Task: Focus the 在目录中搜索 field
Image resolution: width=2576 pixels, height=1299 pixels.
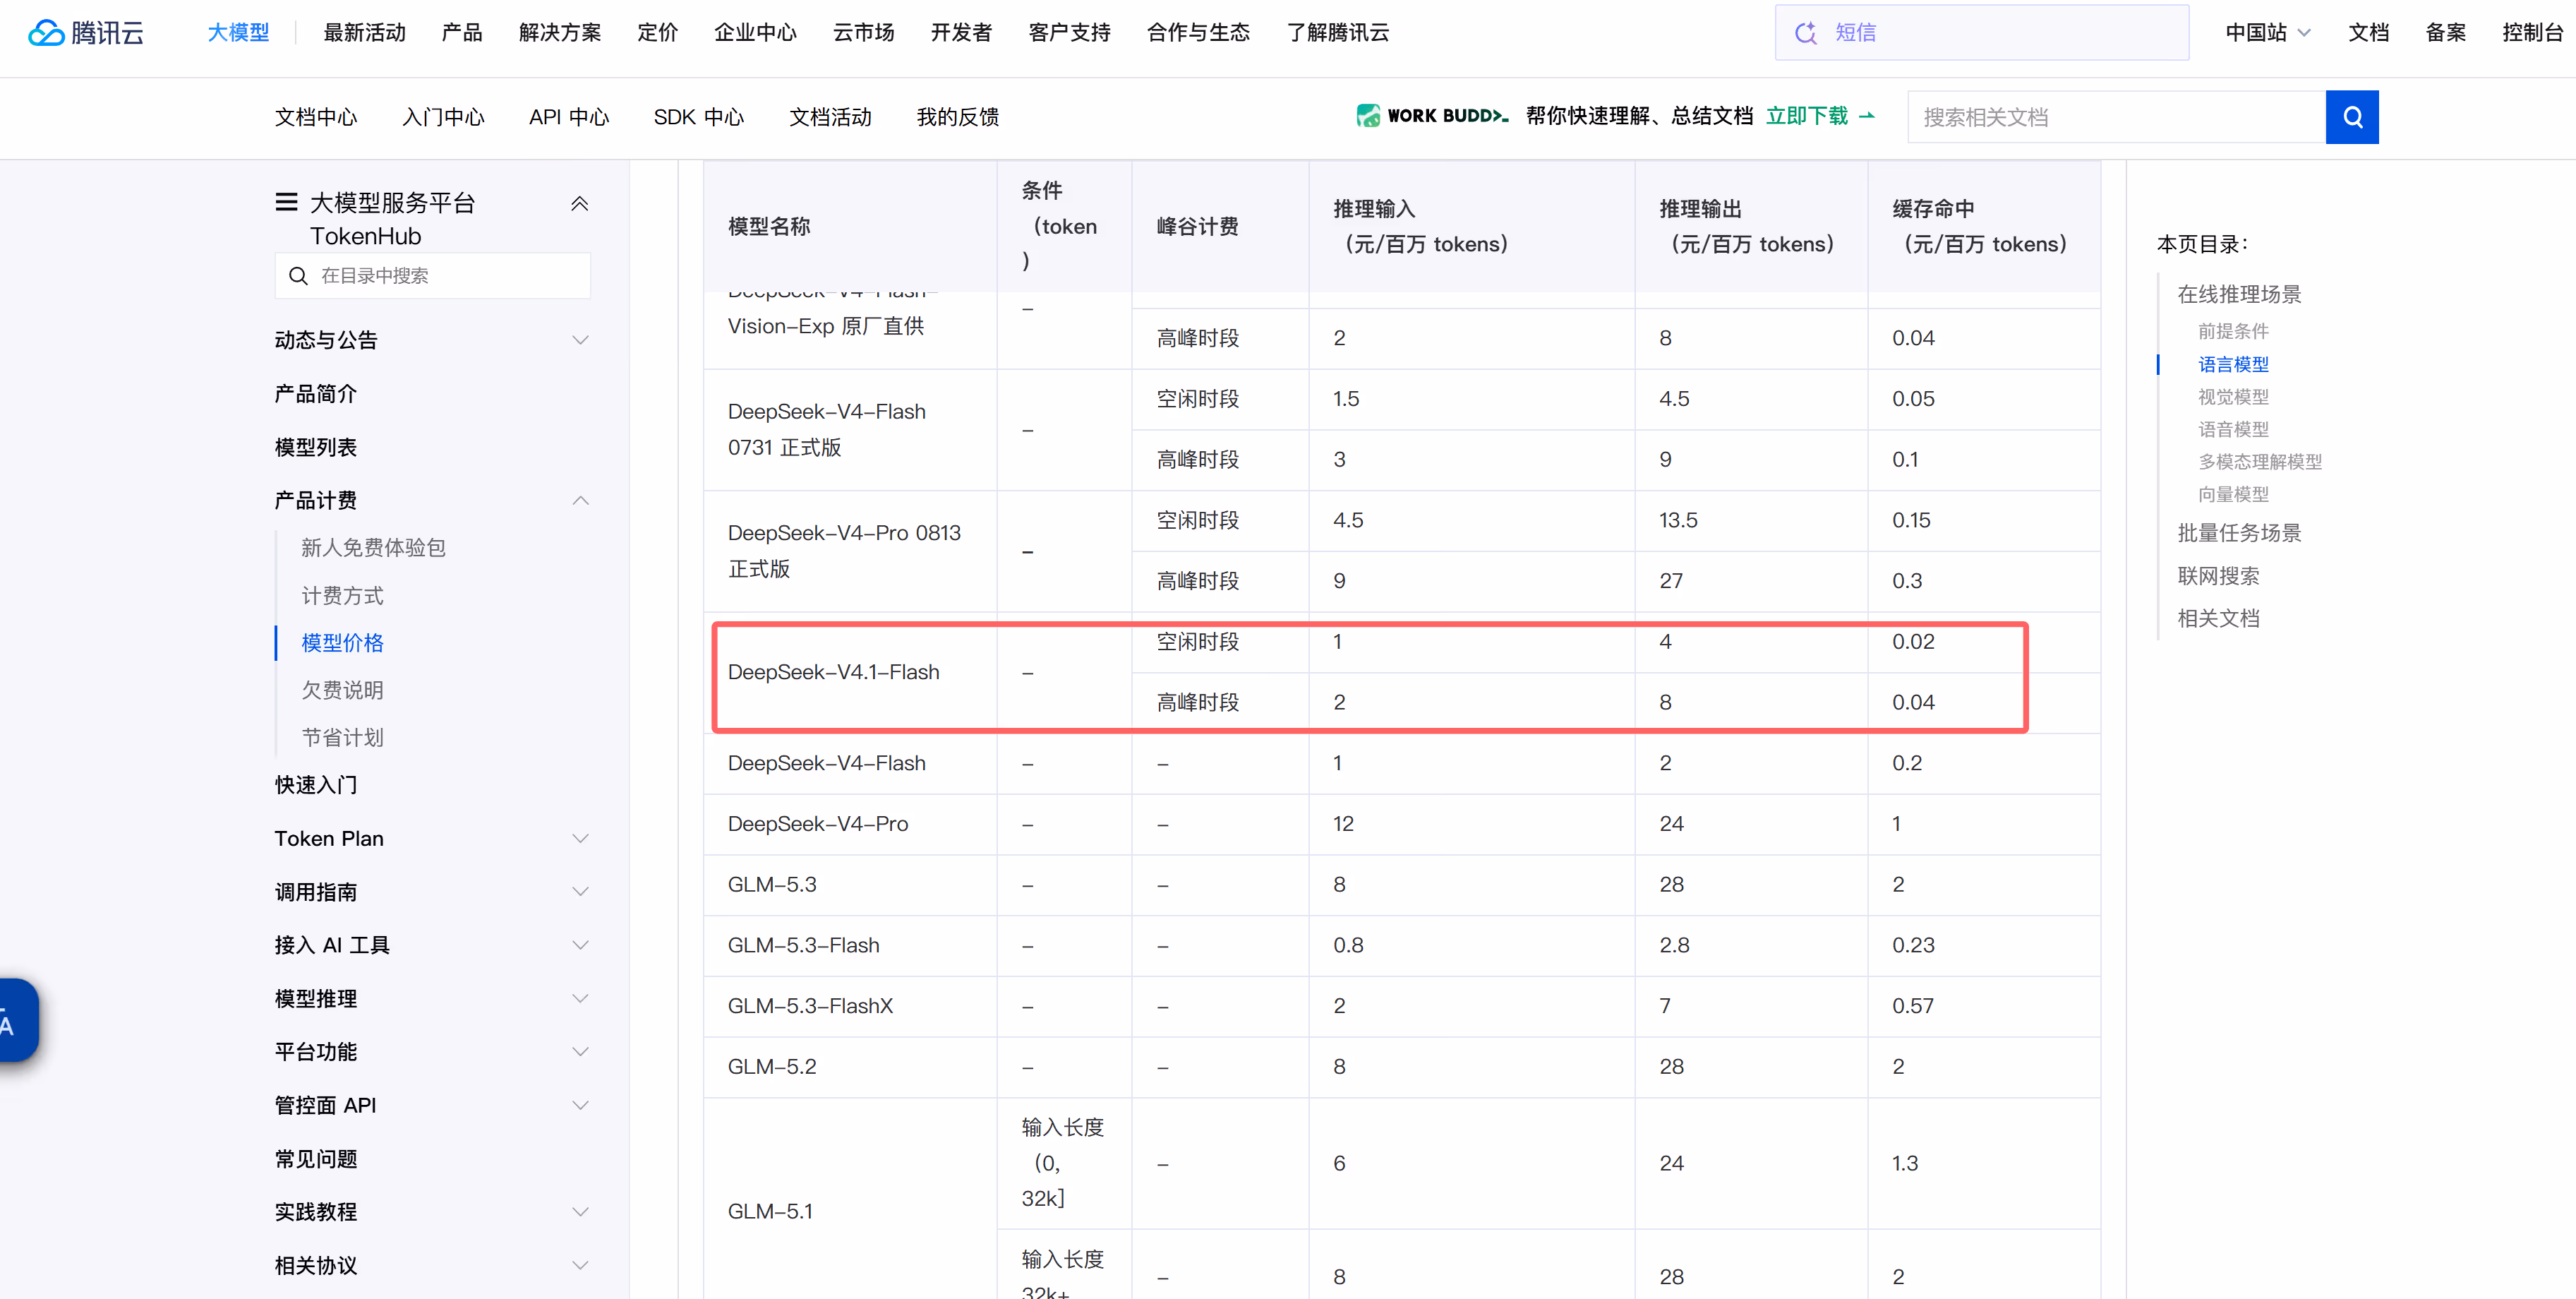Action: coord(433,276)
